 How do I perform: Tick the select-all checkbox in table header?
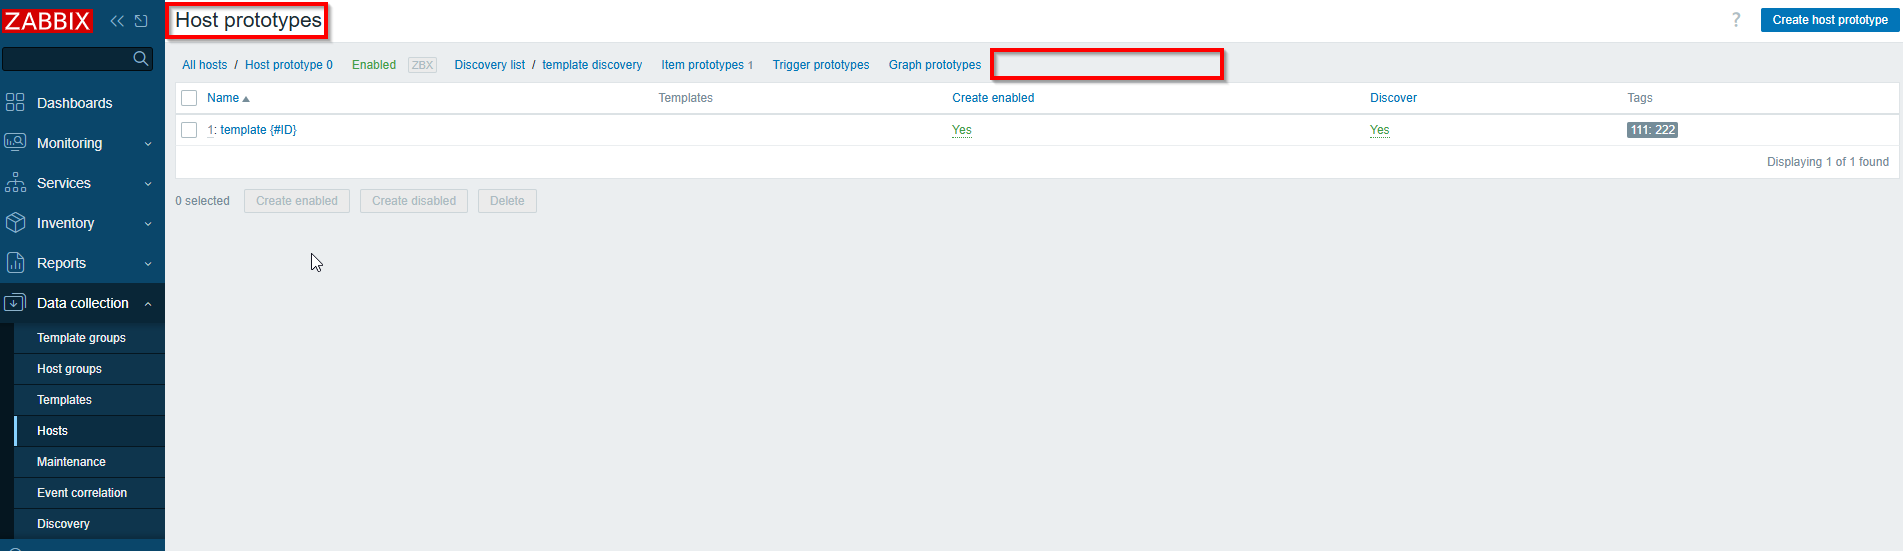click(x=189, y=98)
